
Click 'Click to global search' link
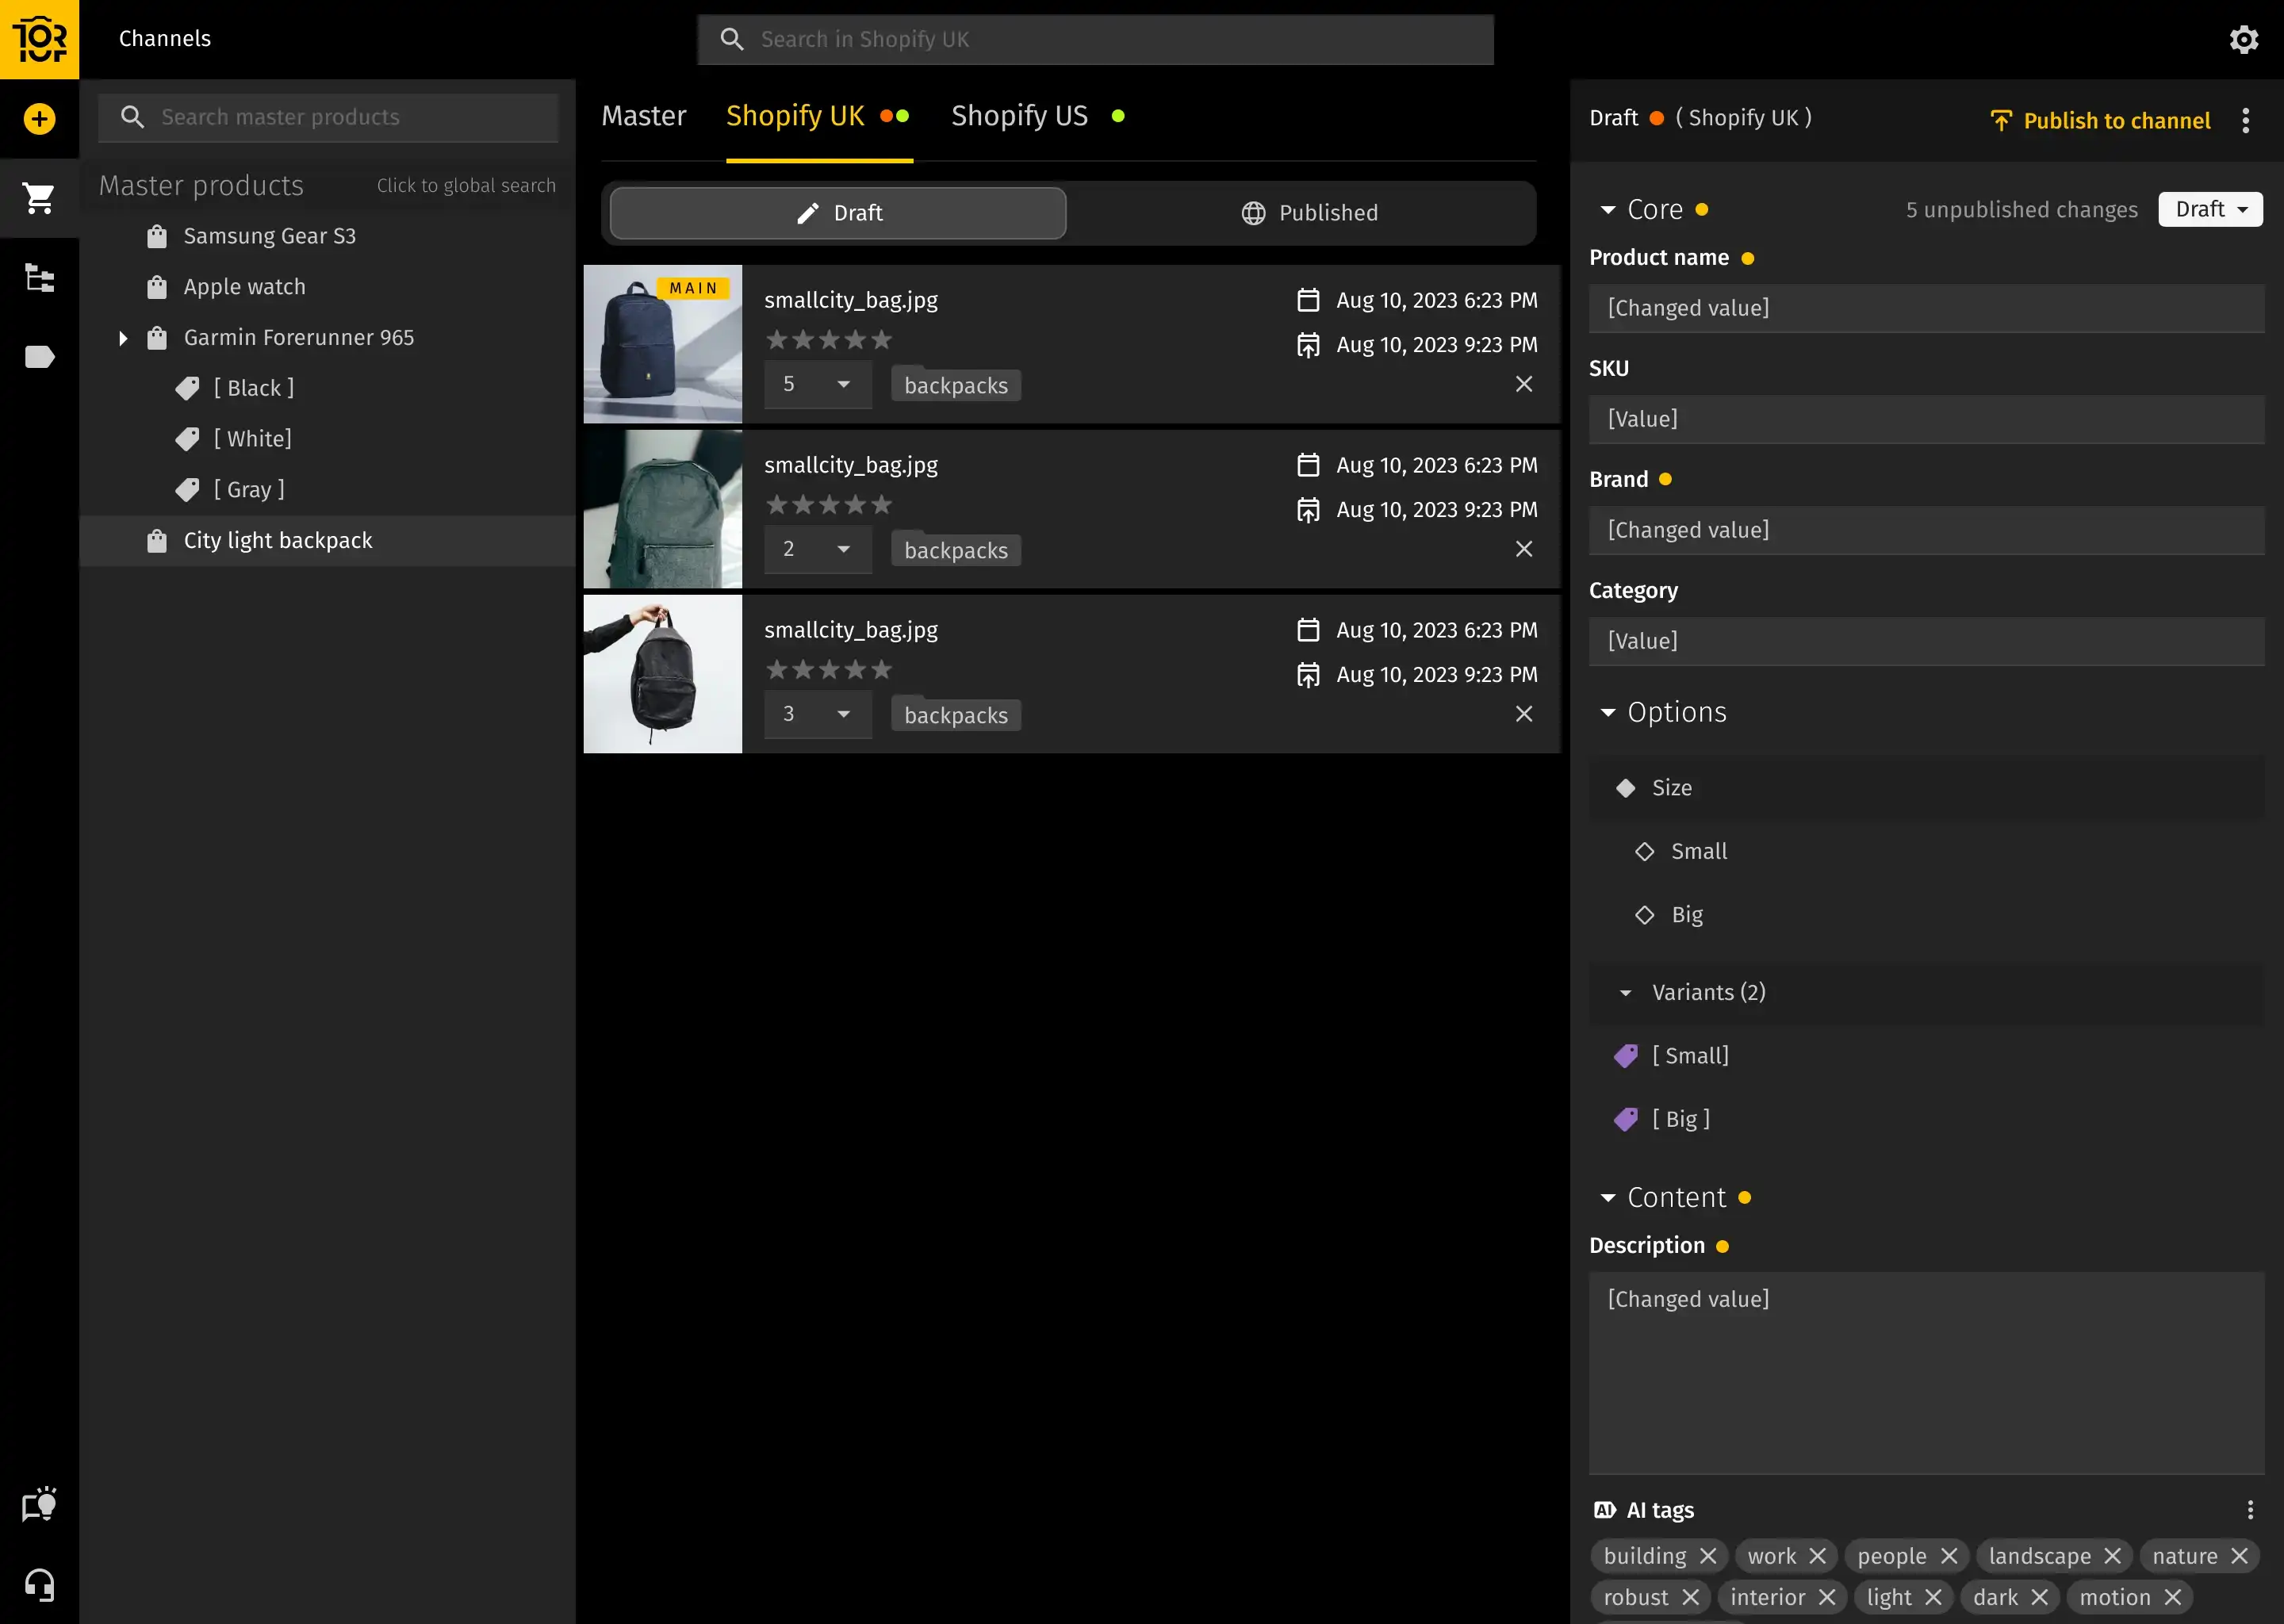pyautogui.click(x=466, y=186)
